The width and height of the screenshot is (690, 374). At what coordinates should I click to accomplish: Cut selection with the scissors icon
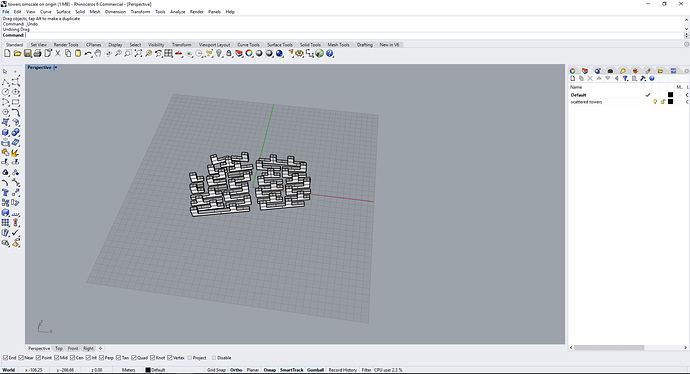tap(58, 53)
